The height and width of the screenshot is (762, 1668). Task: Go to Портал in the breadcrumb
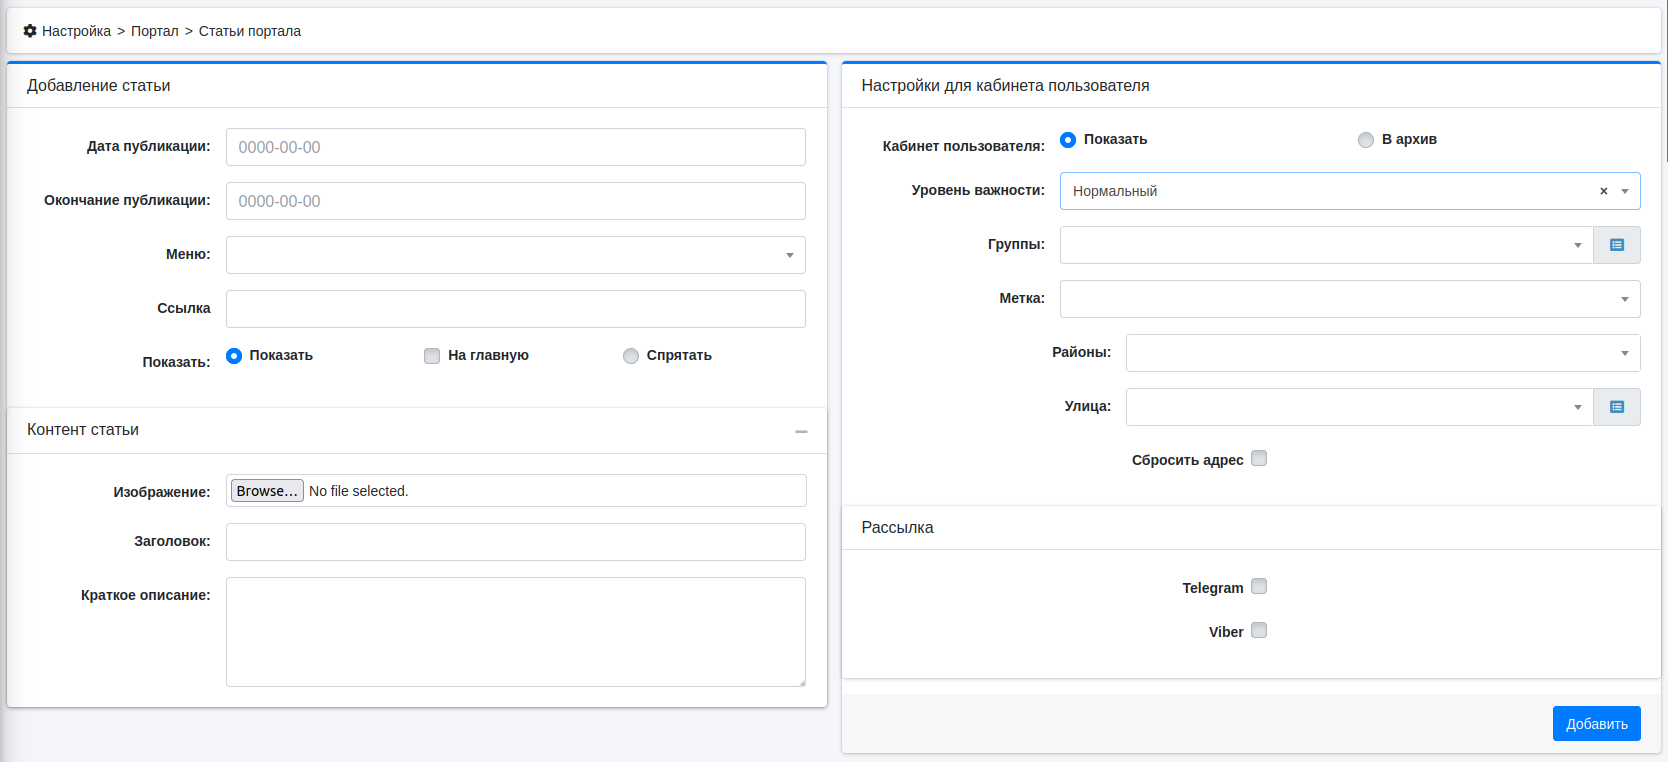(154, 31)
